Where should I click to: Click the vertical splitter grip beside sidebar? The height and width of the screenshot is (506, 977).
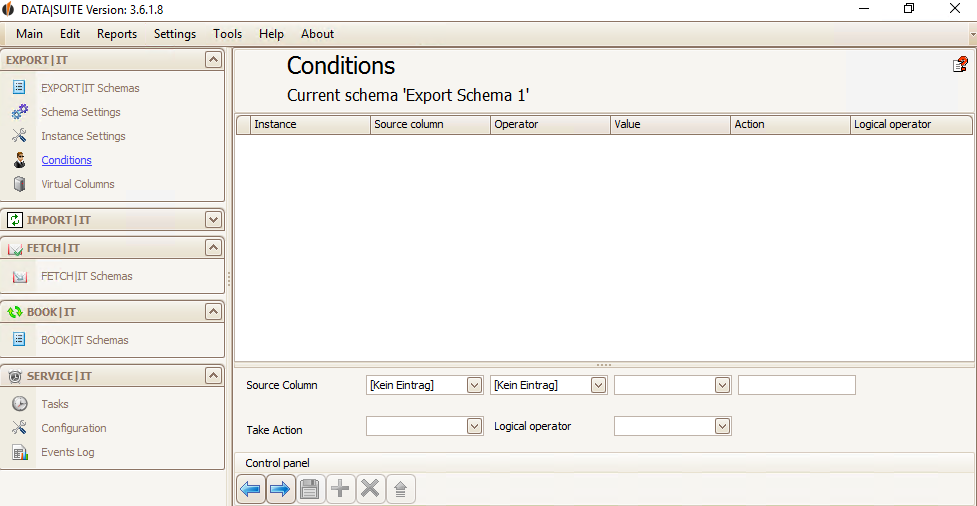pos(229,279)
